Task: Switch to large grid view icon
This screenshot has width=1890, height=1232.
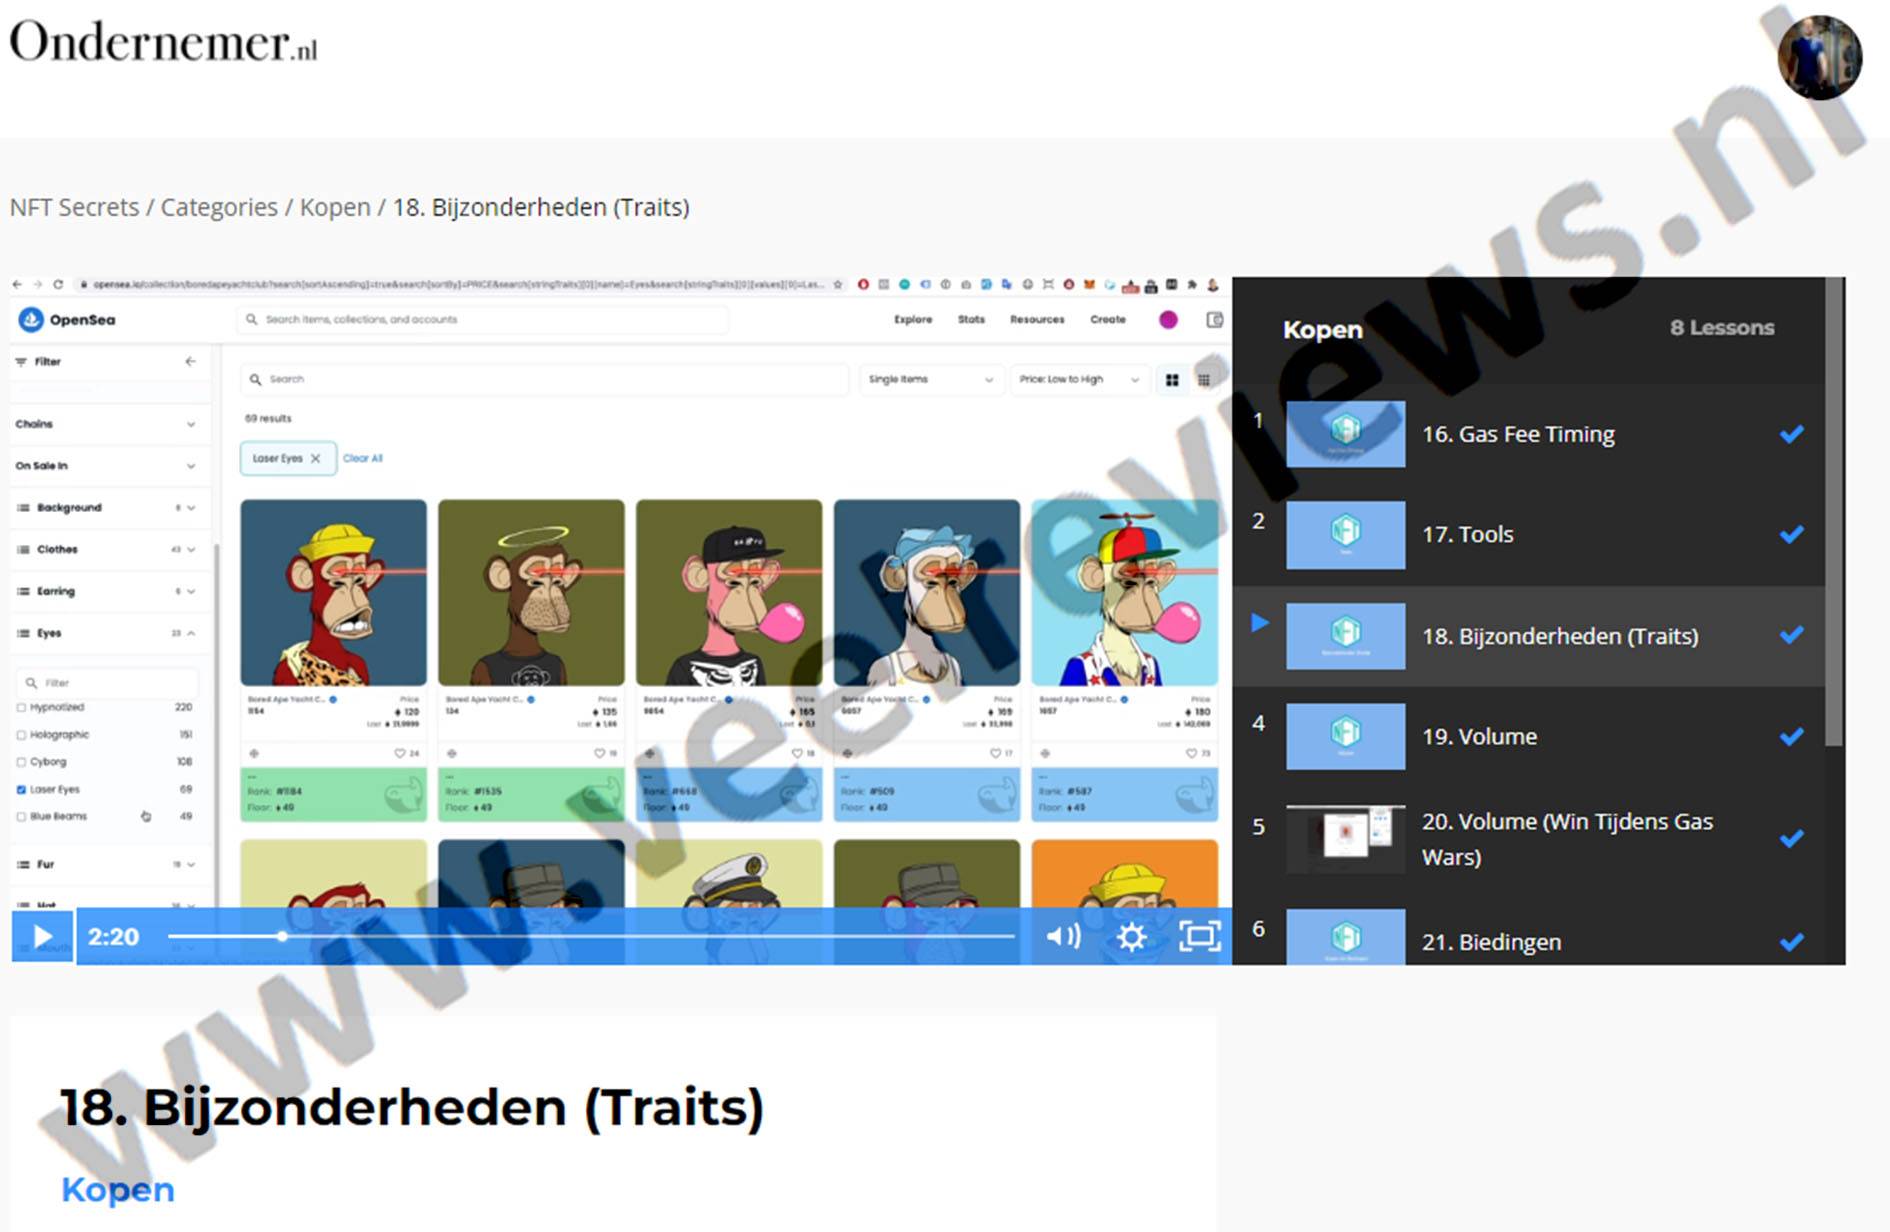Action: pos(1172,380)
